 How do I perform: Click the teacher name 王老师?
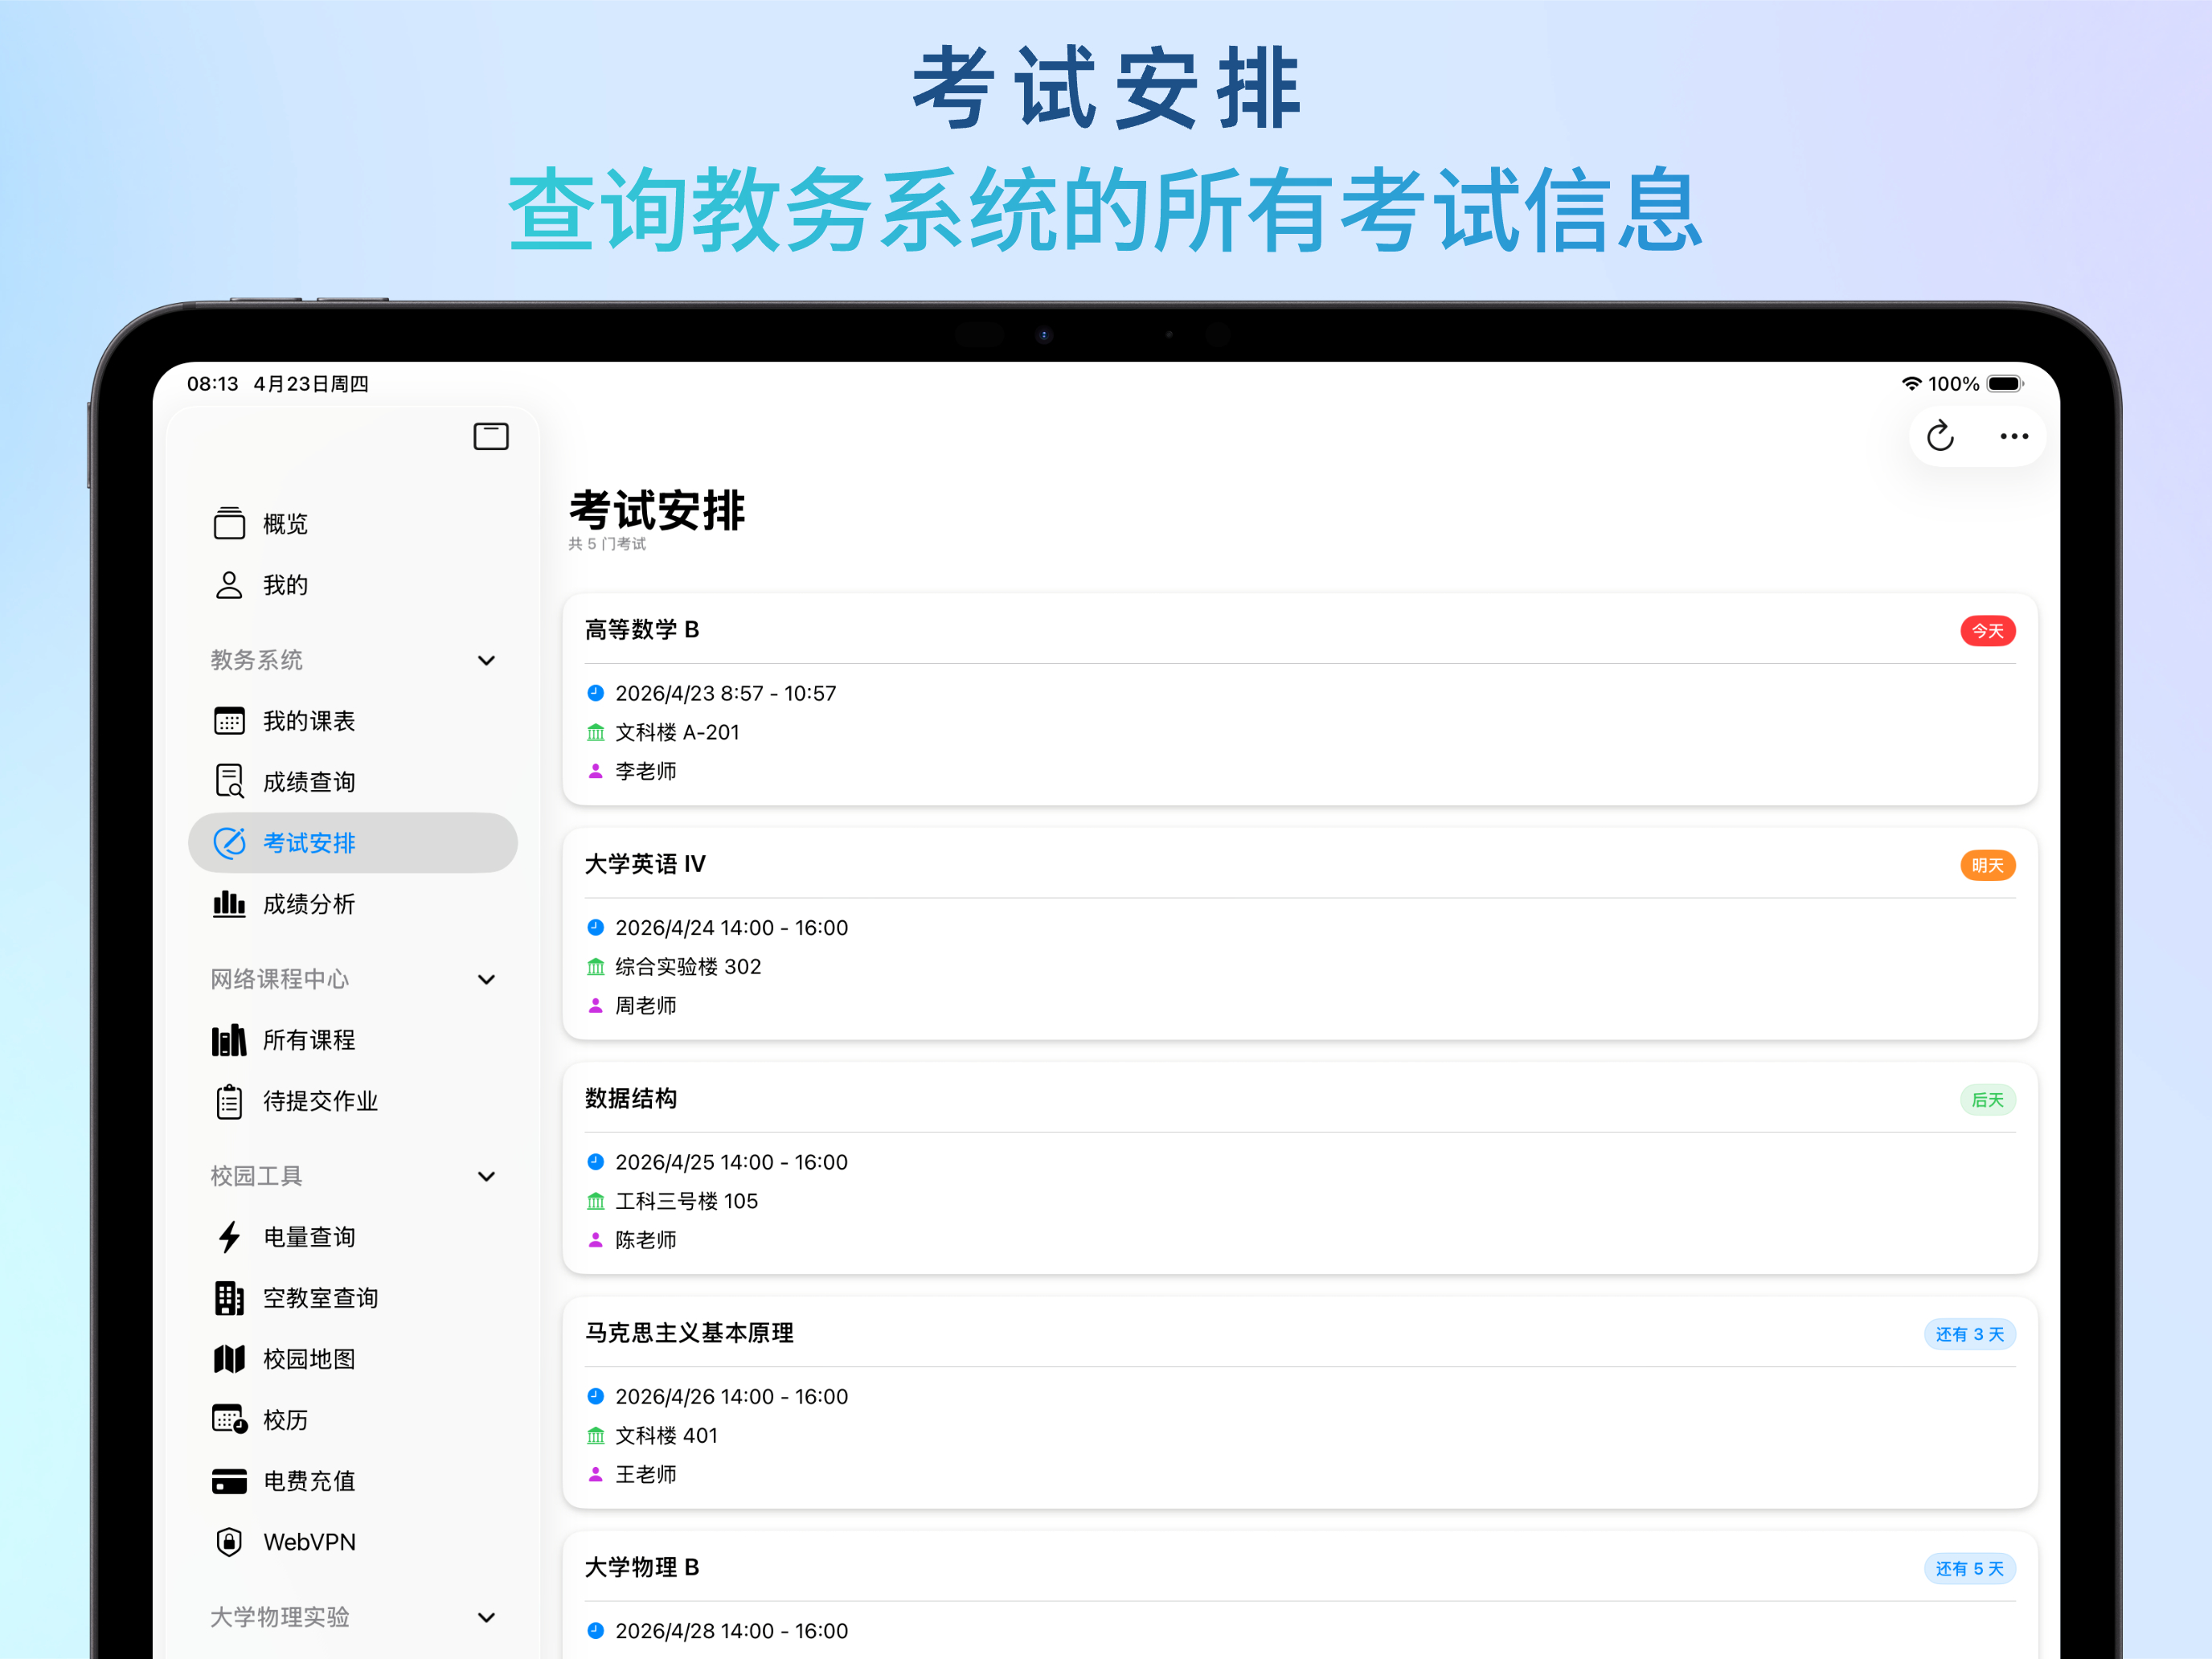coord(645,1474)
